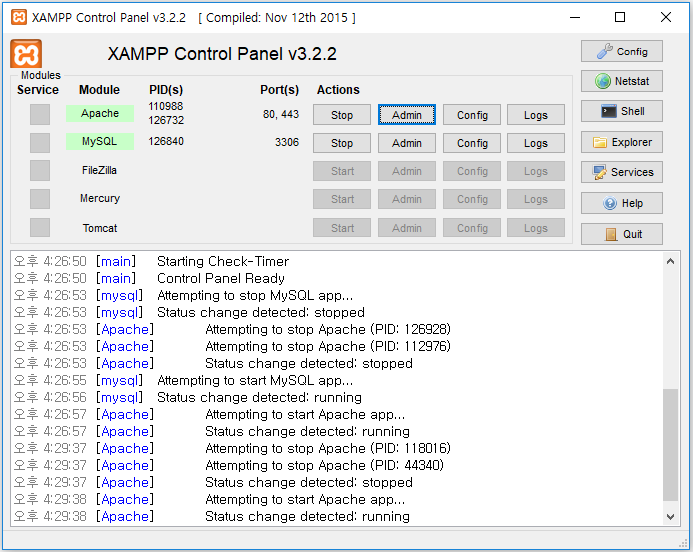693x552 pixels.
Task: Maximize the XAMPP Control Panel window
Action: 620,18
